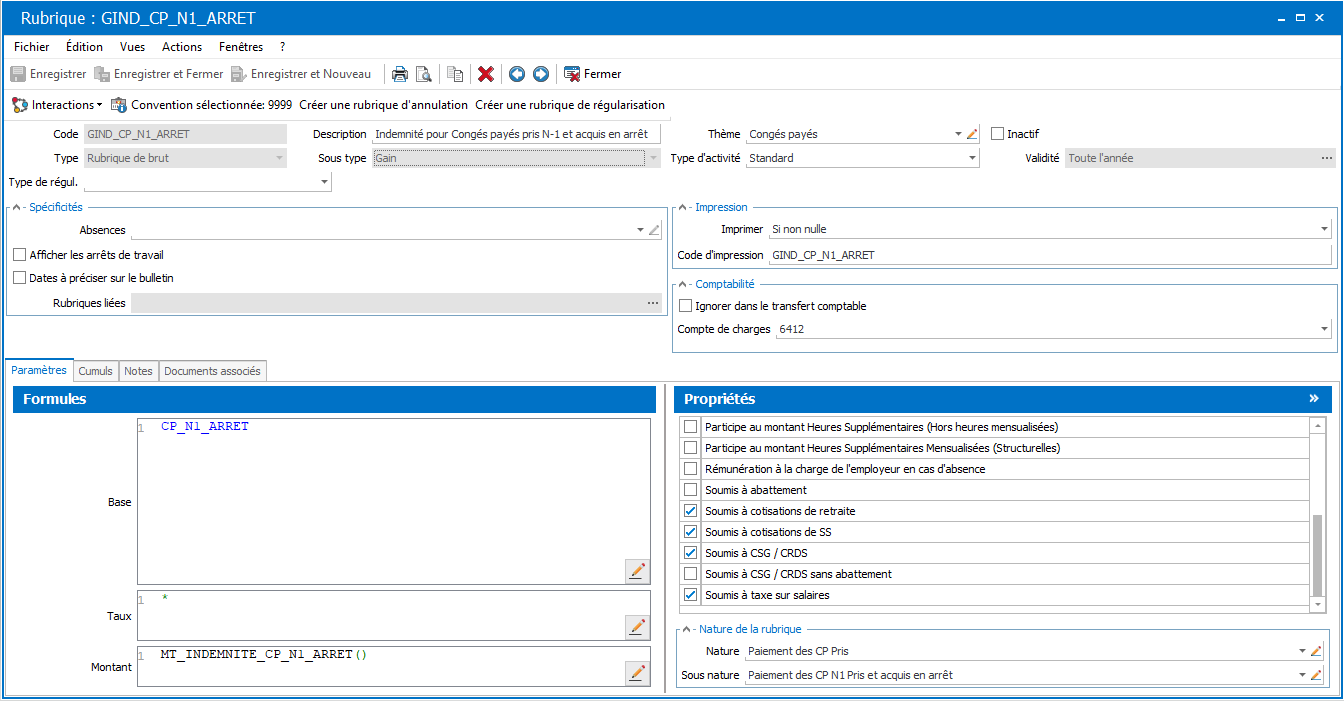This screenshot has height=701, width=1344.
Task: Open the Actions menu
Action: 182,47
